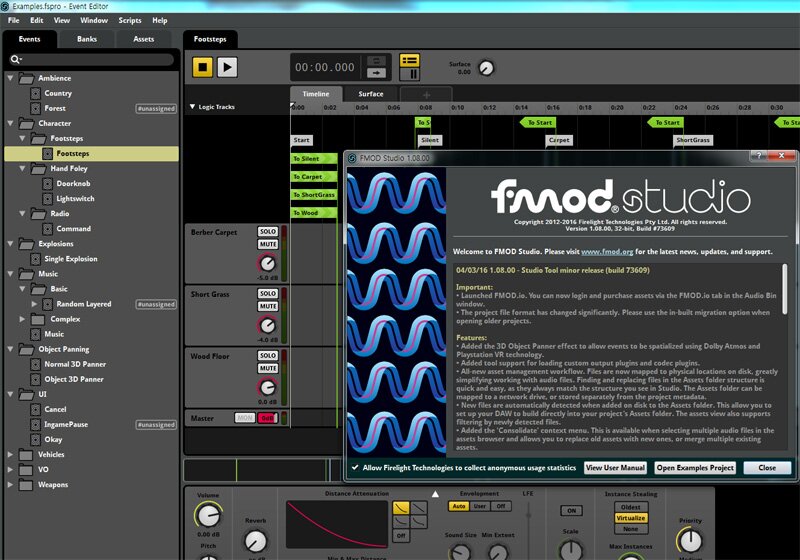Viewport: 800px width, 560px height.
Task: Expand the Weapons folder
Action: point(10,485)
